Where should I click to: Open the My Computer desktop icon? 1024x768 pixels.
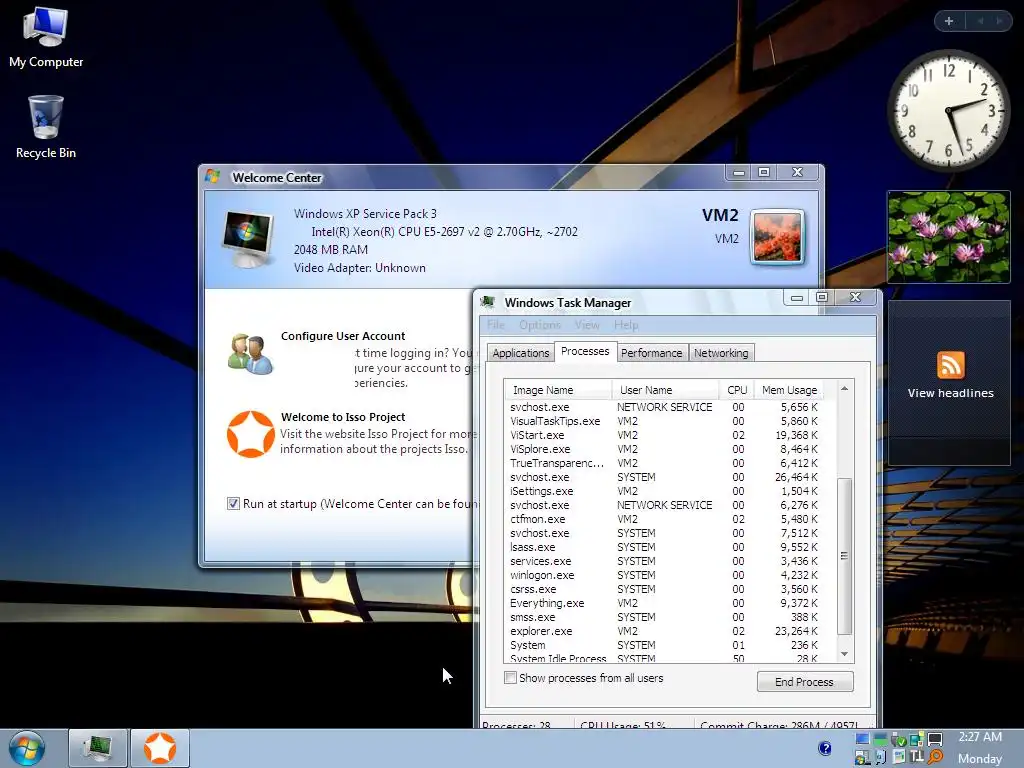point(46,38)
